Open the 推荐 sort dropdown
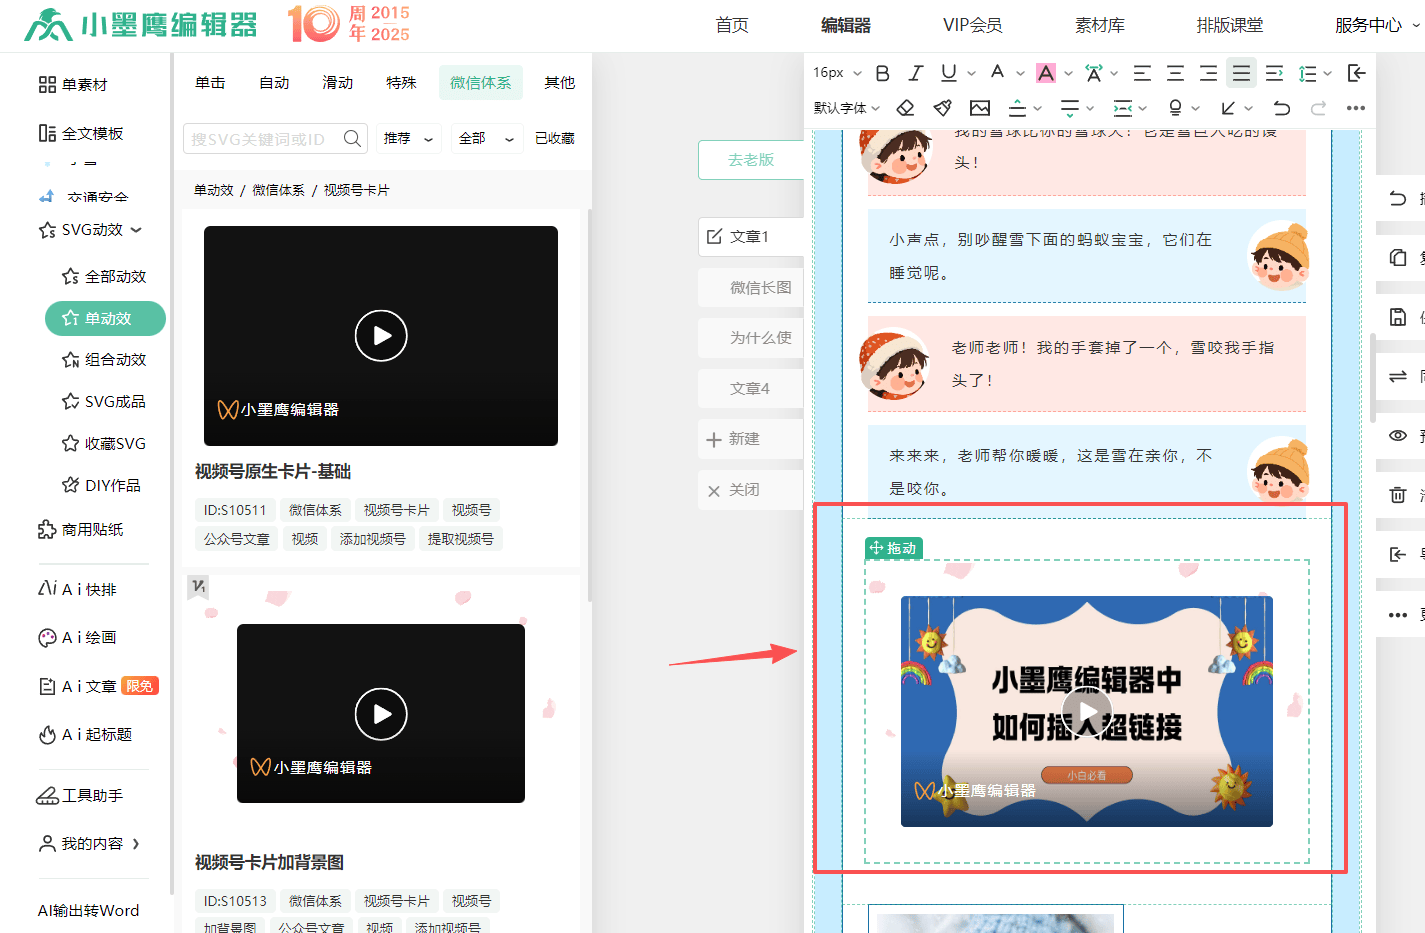This screenshot has width=1425, height=933. point(408,139)
